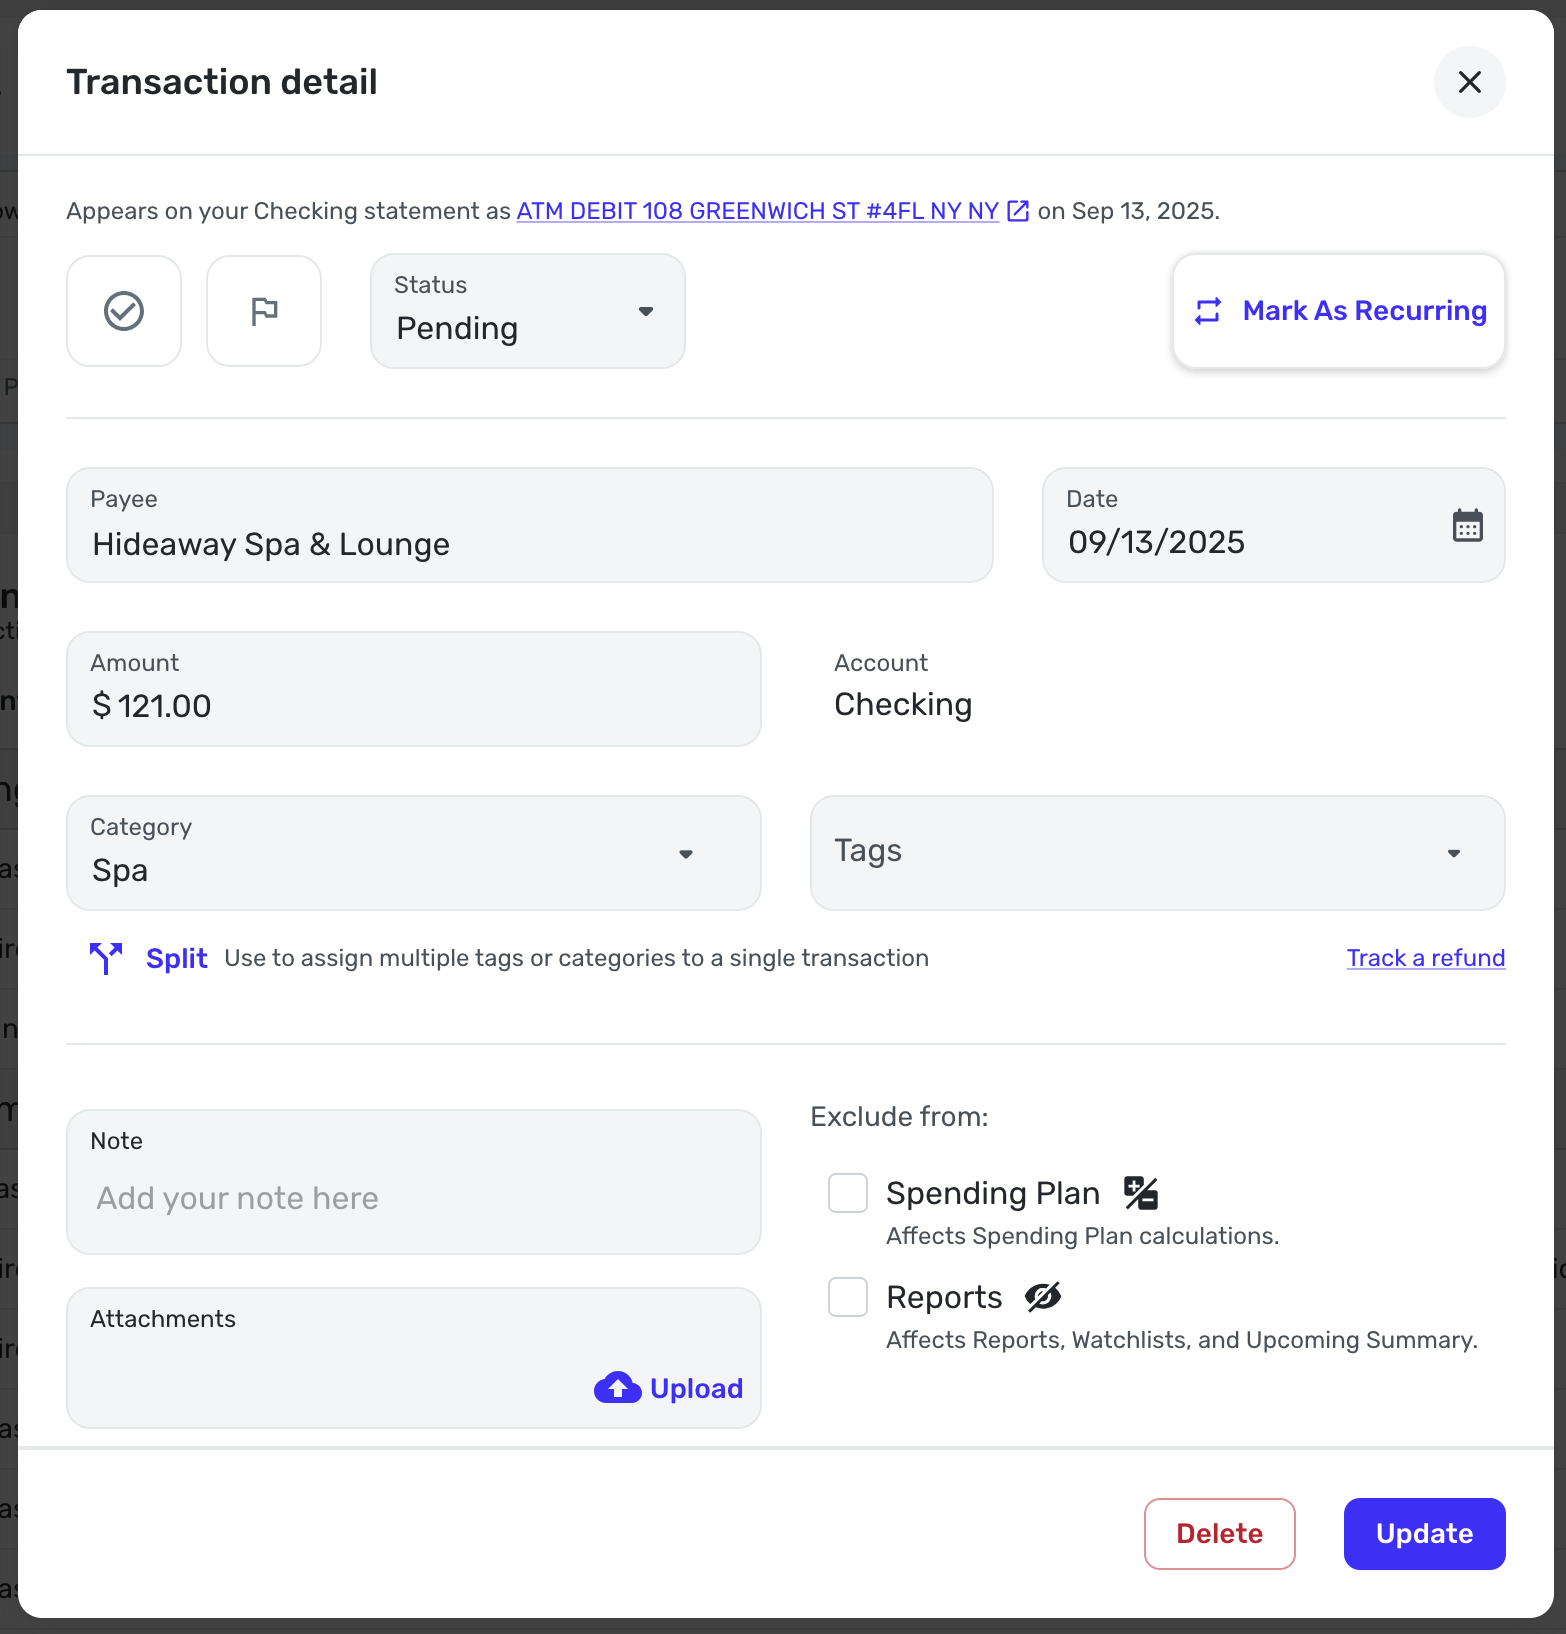The width and height of the screenshot is (1566, 1634).
Task: Expand the Category dropdown set to Spa
Action: [414, 853]
